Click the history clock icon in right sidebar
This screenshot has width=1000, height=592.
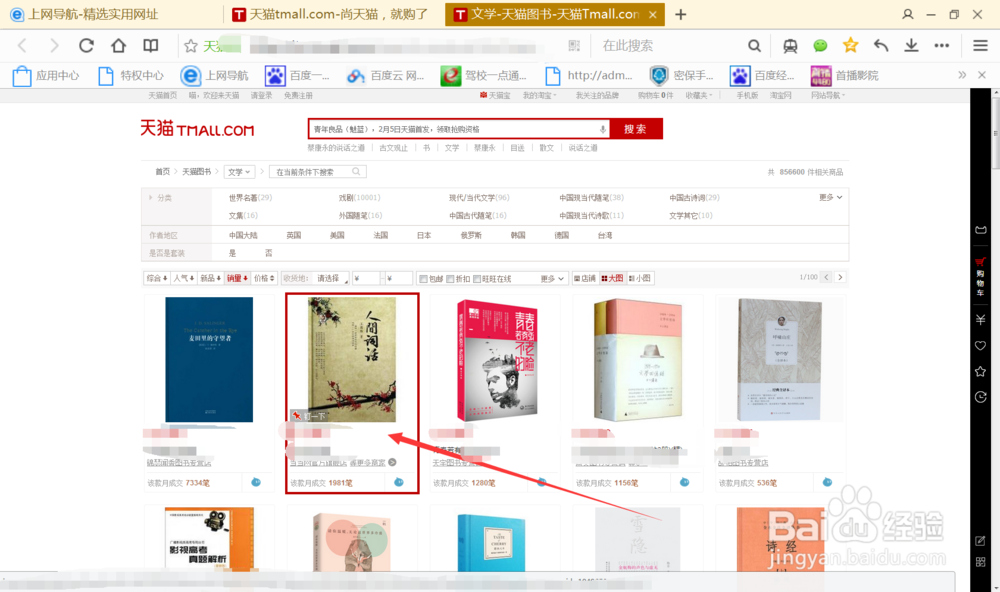click(x=980, y=397)
